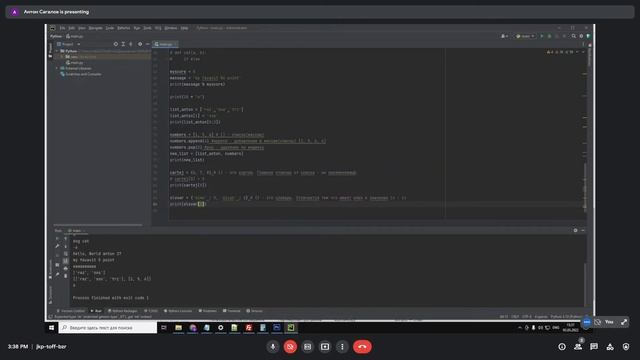The width and height of the screenshot is (640, 360).
Task: Click the Debug bug icon in toolbar
Action: click(x=549, y=36)
